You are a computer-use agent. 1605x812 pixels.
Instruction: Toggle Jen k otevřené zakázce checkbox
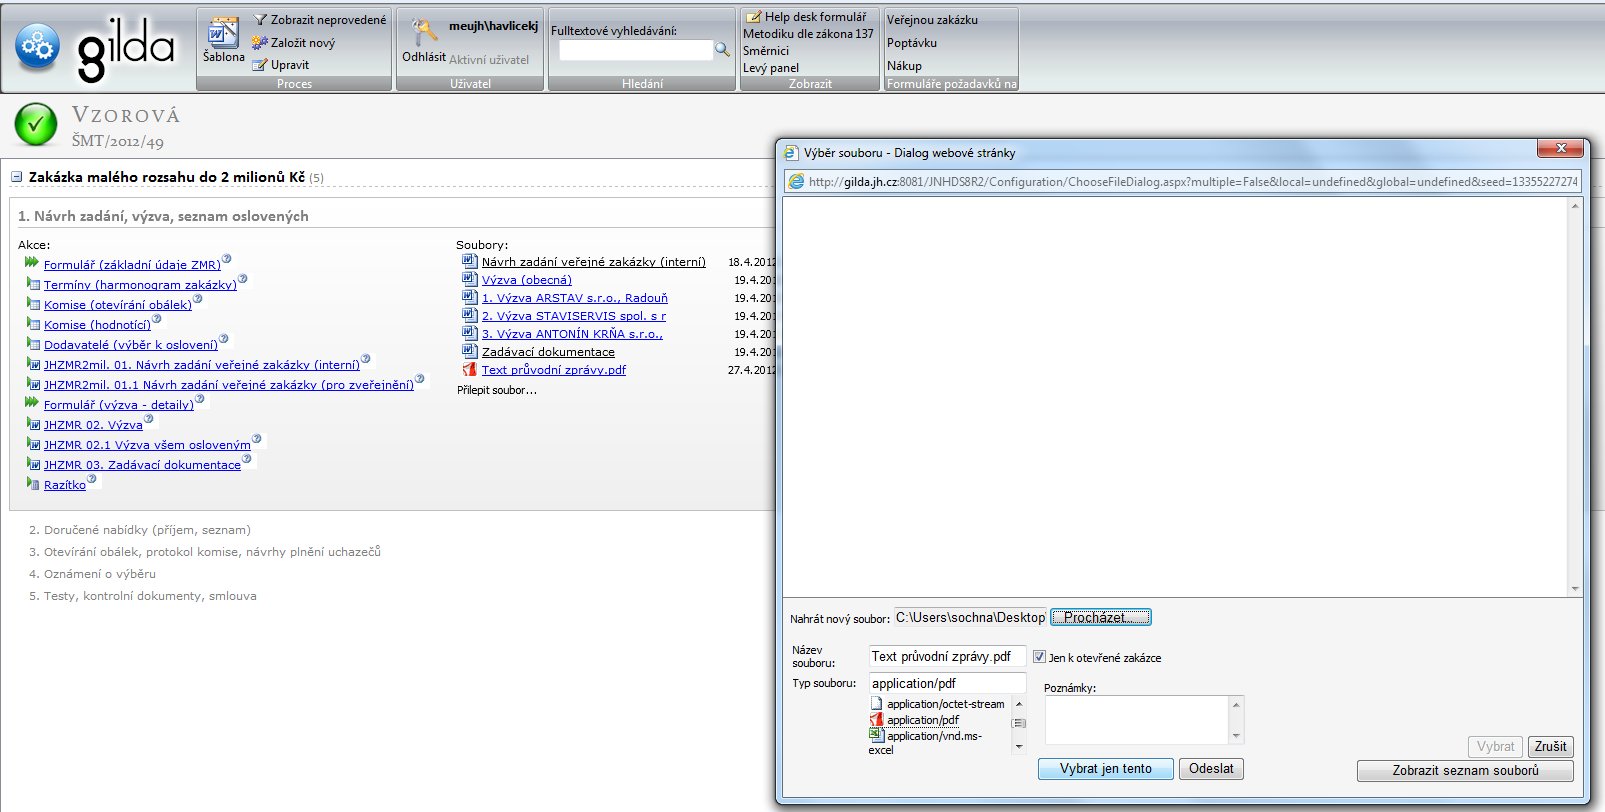coord(1039,657)
